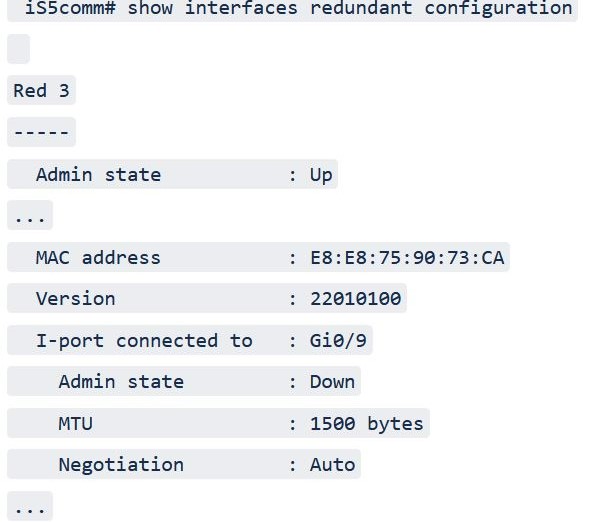Click the I-port connected to Gi0/9 line
Viewport: 596px width, 522px height.
[x=190, y=340]
